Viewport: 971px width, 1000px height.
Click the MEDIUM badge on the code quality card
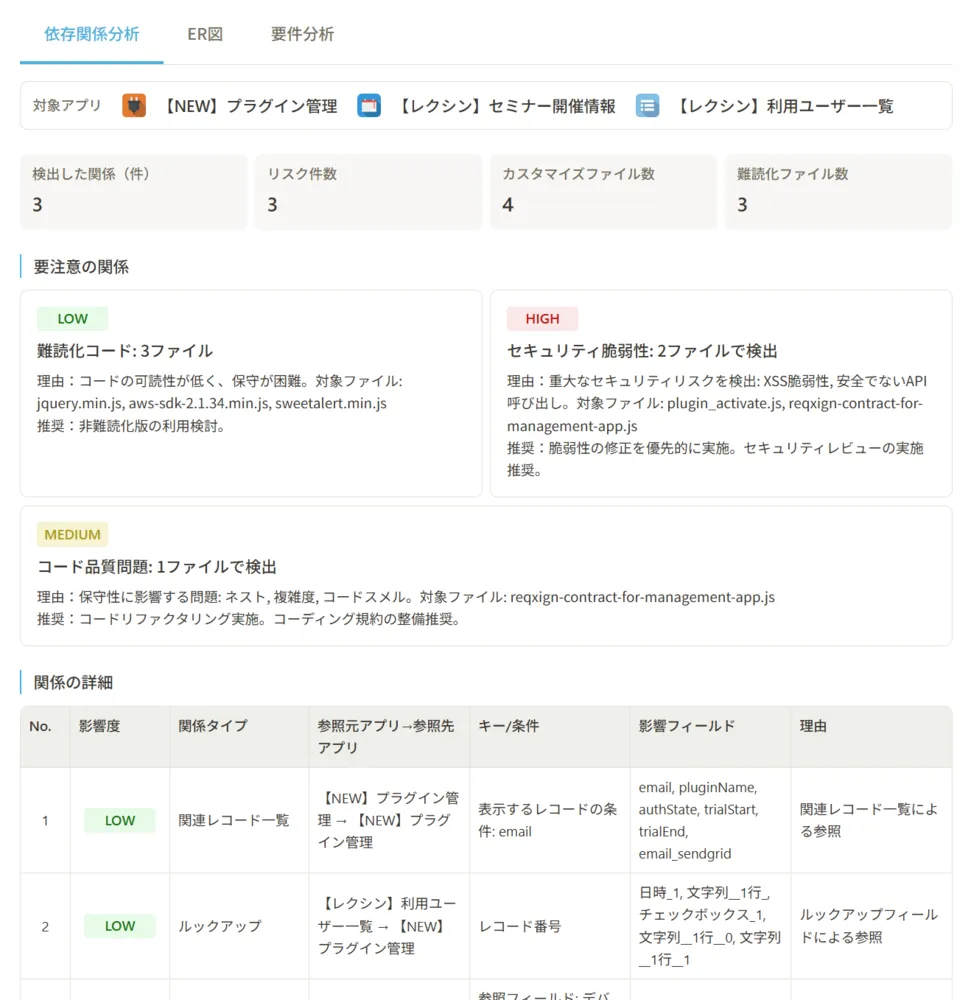[x=71, y=534]
